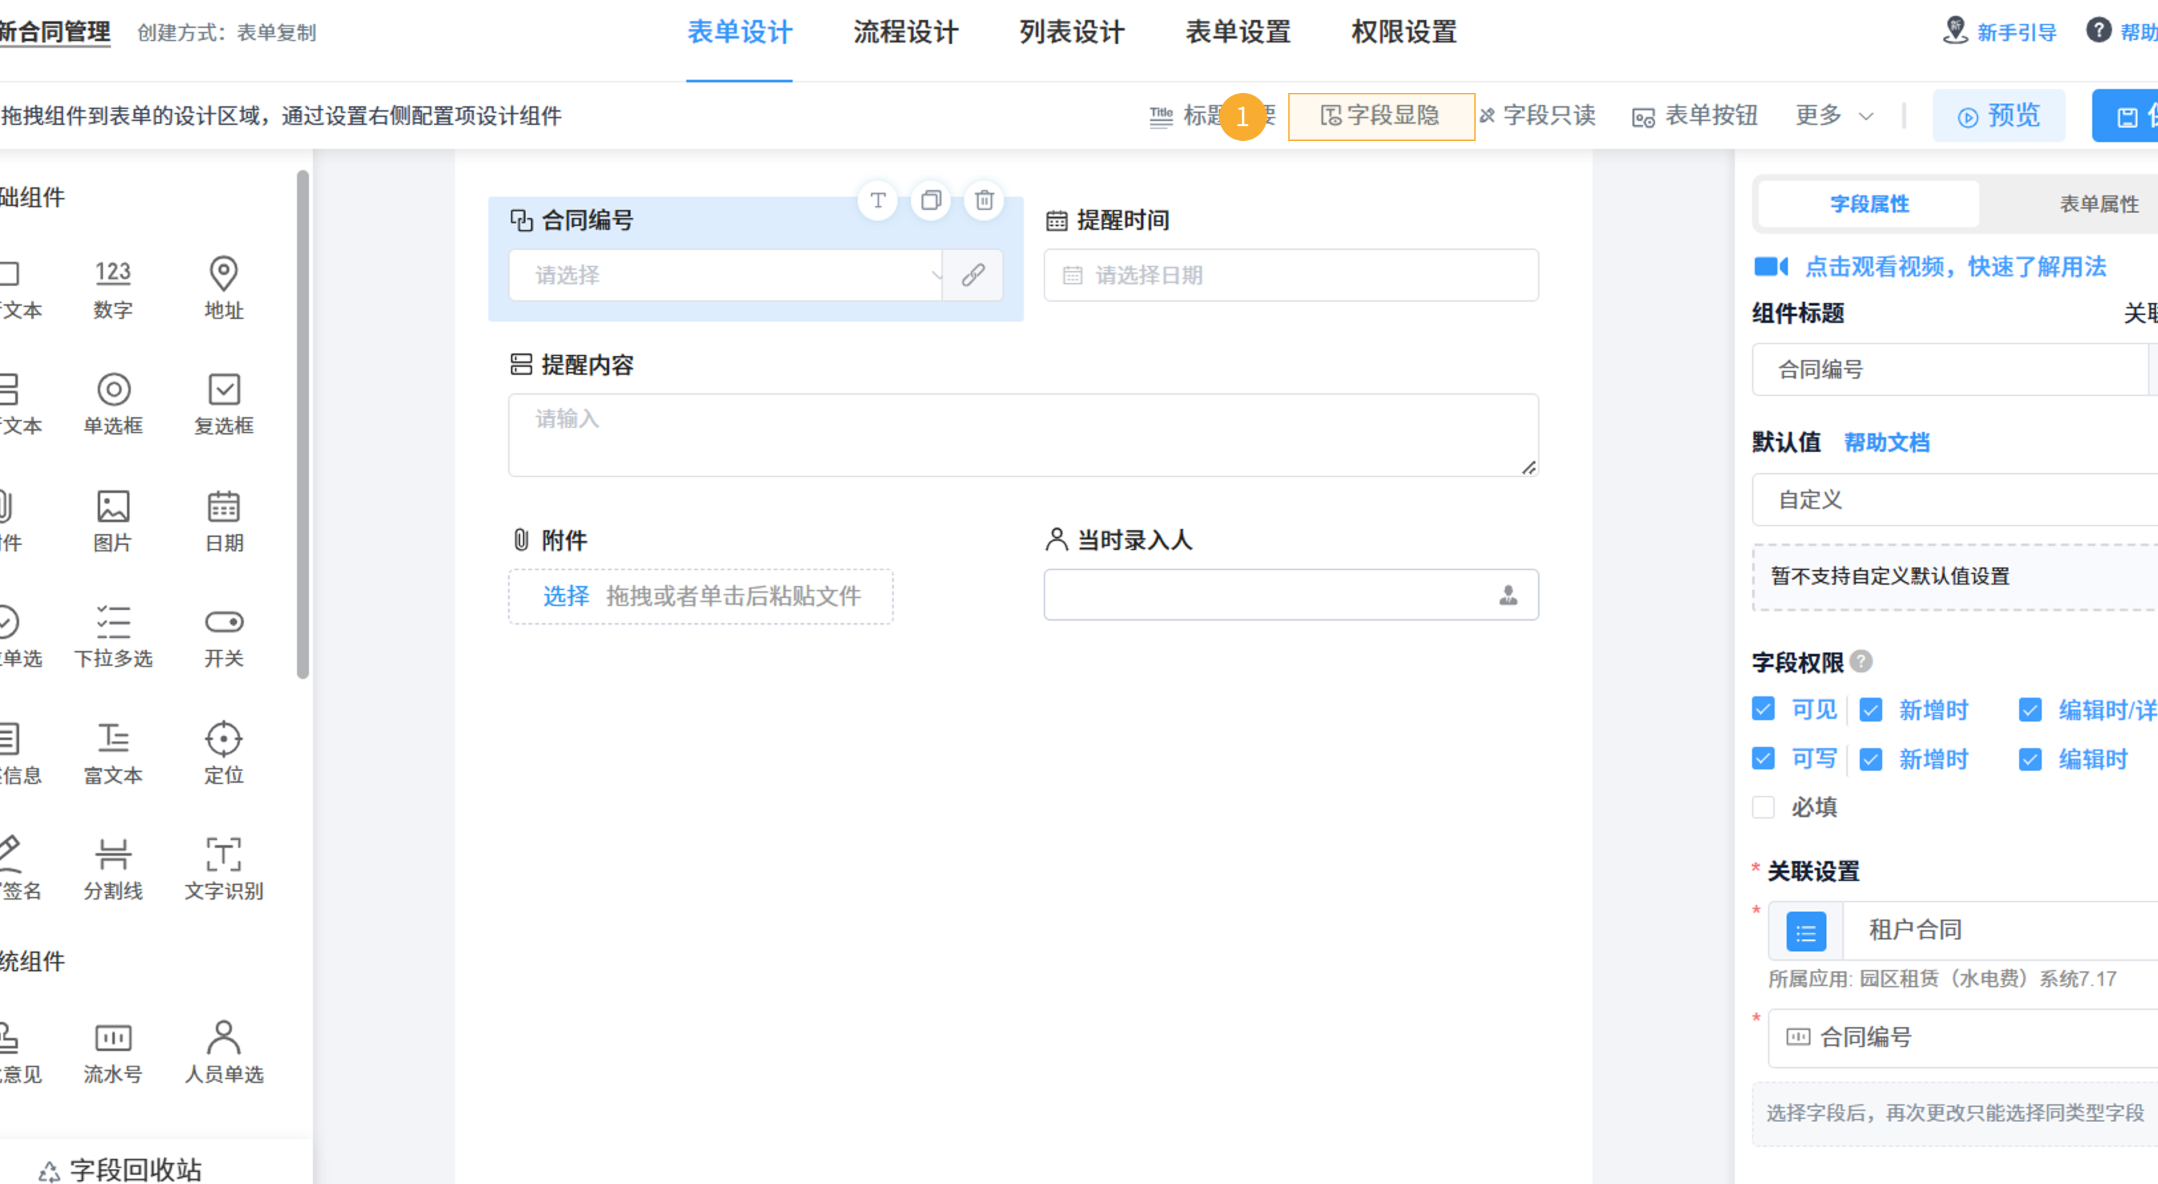
Task: Pick the 定位 location component
Action: tap(223, 753)
